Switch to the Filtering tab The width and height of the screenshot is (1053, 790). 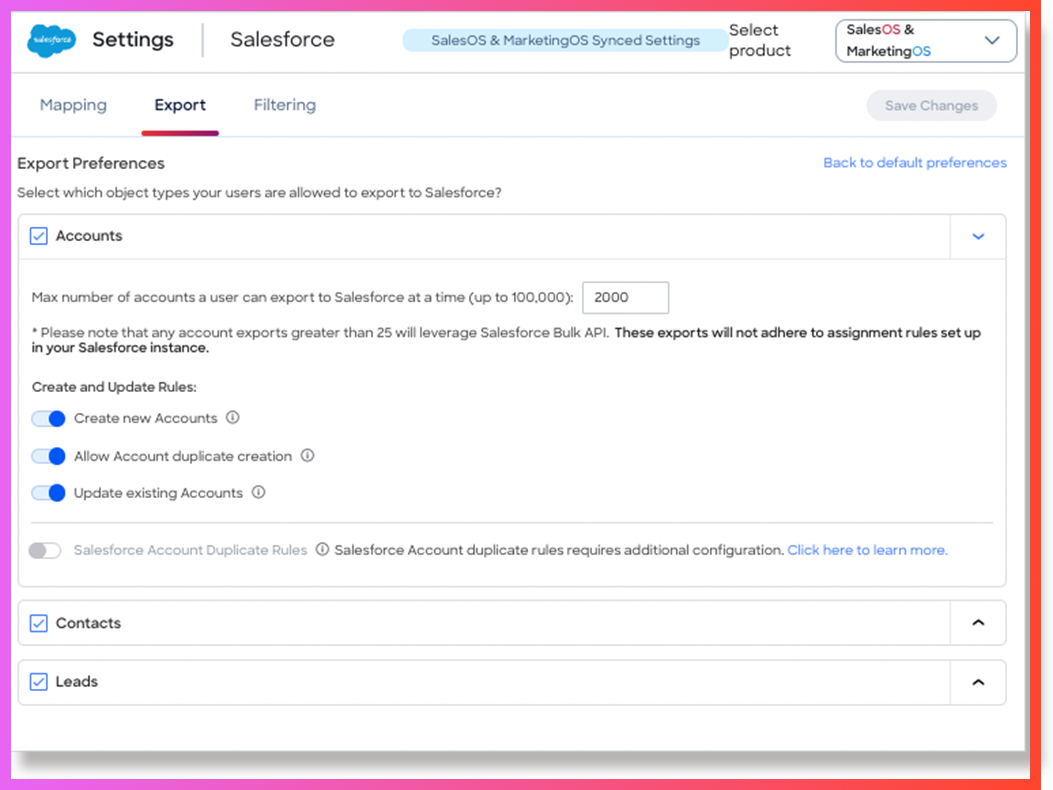click(x=284, y=104)
